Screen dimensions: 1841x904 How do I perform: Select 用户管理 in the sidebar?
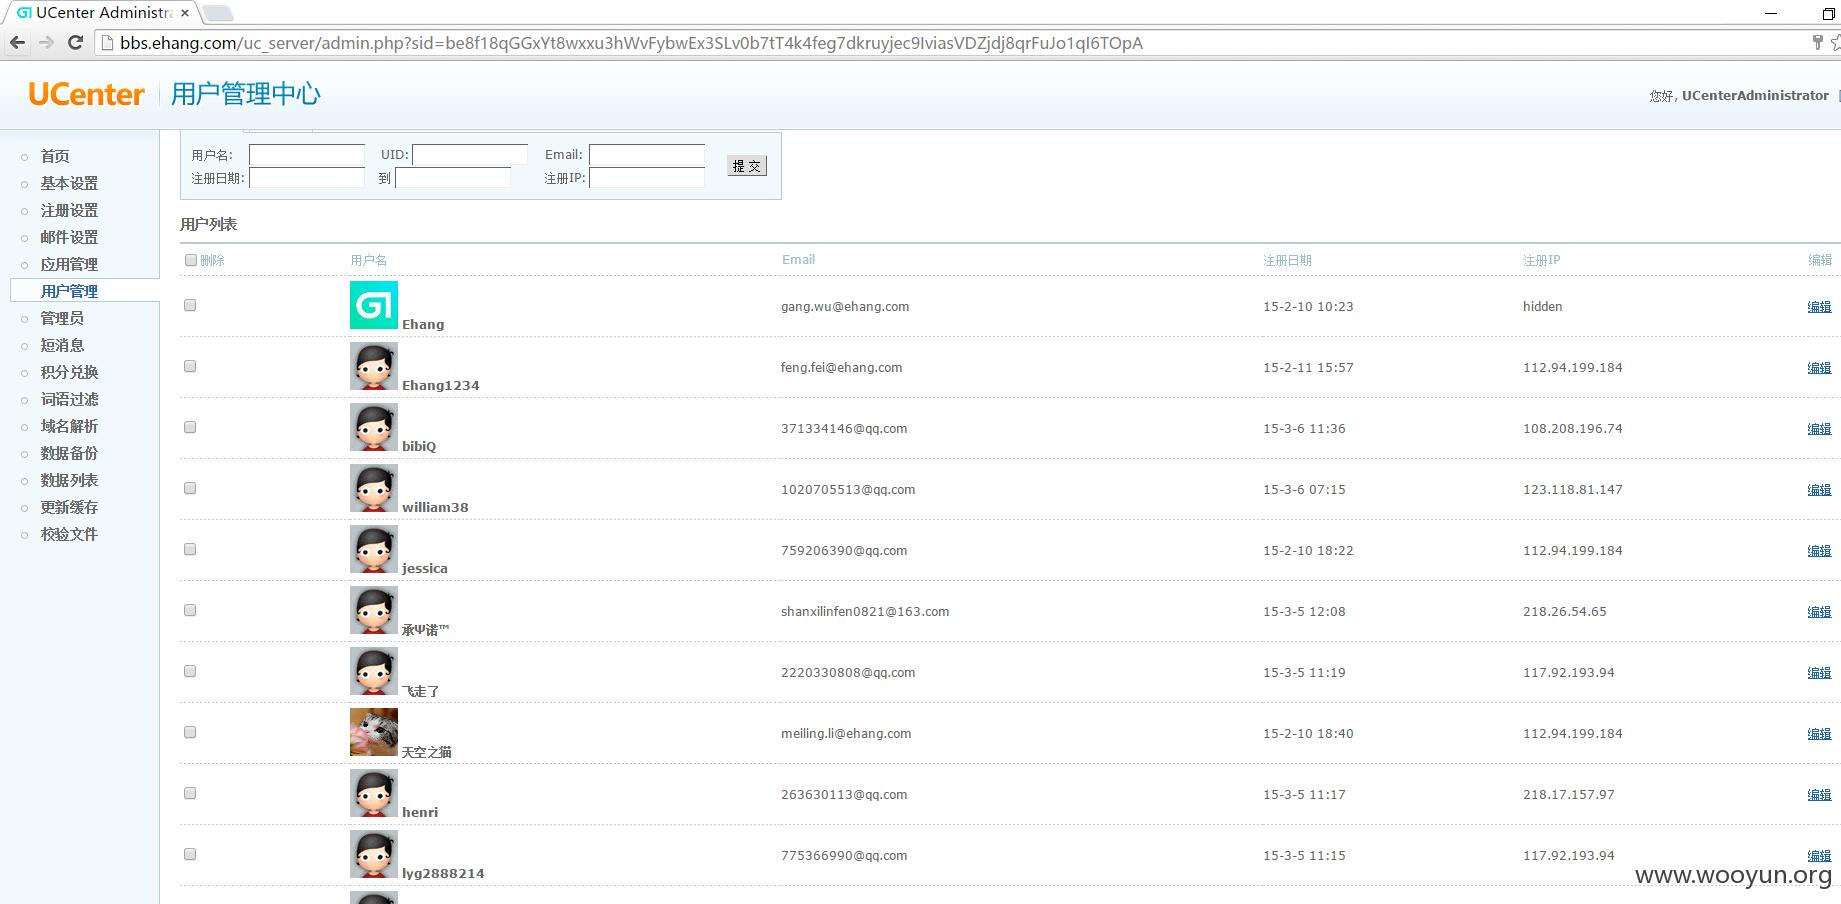pos(69,291)
